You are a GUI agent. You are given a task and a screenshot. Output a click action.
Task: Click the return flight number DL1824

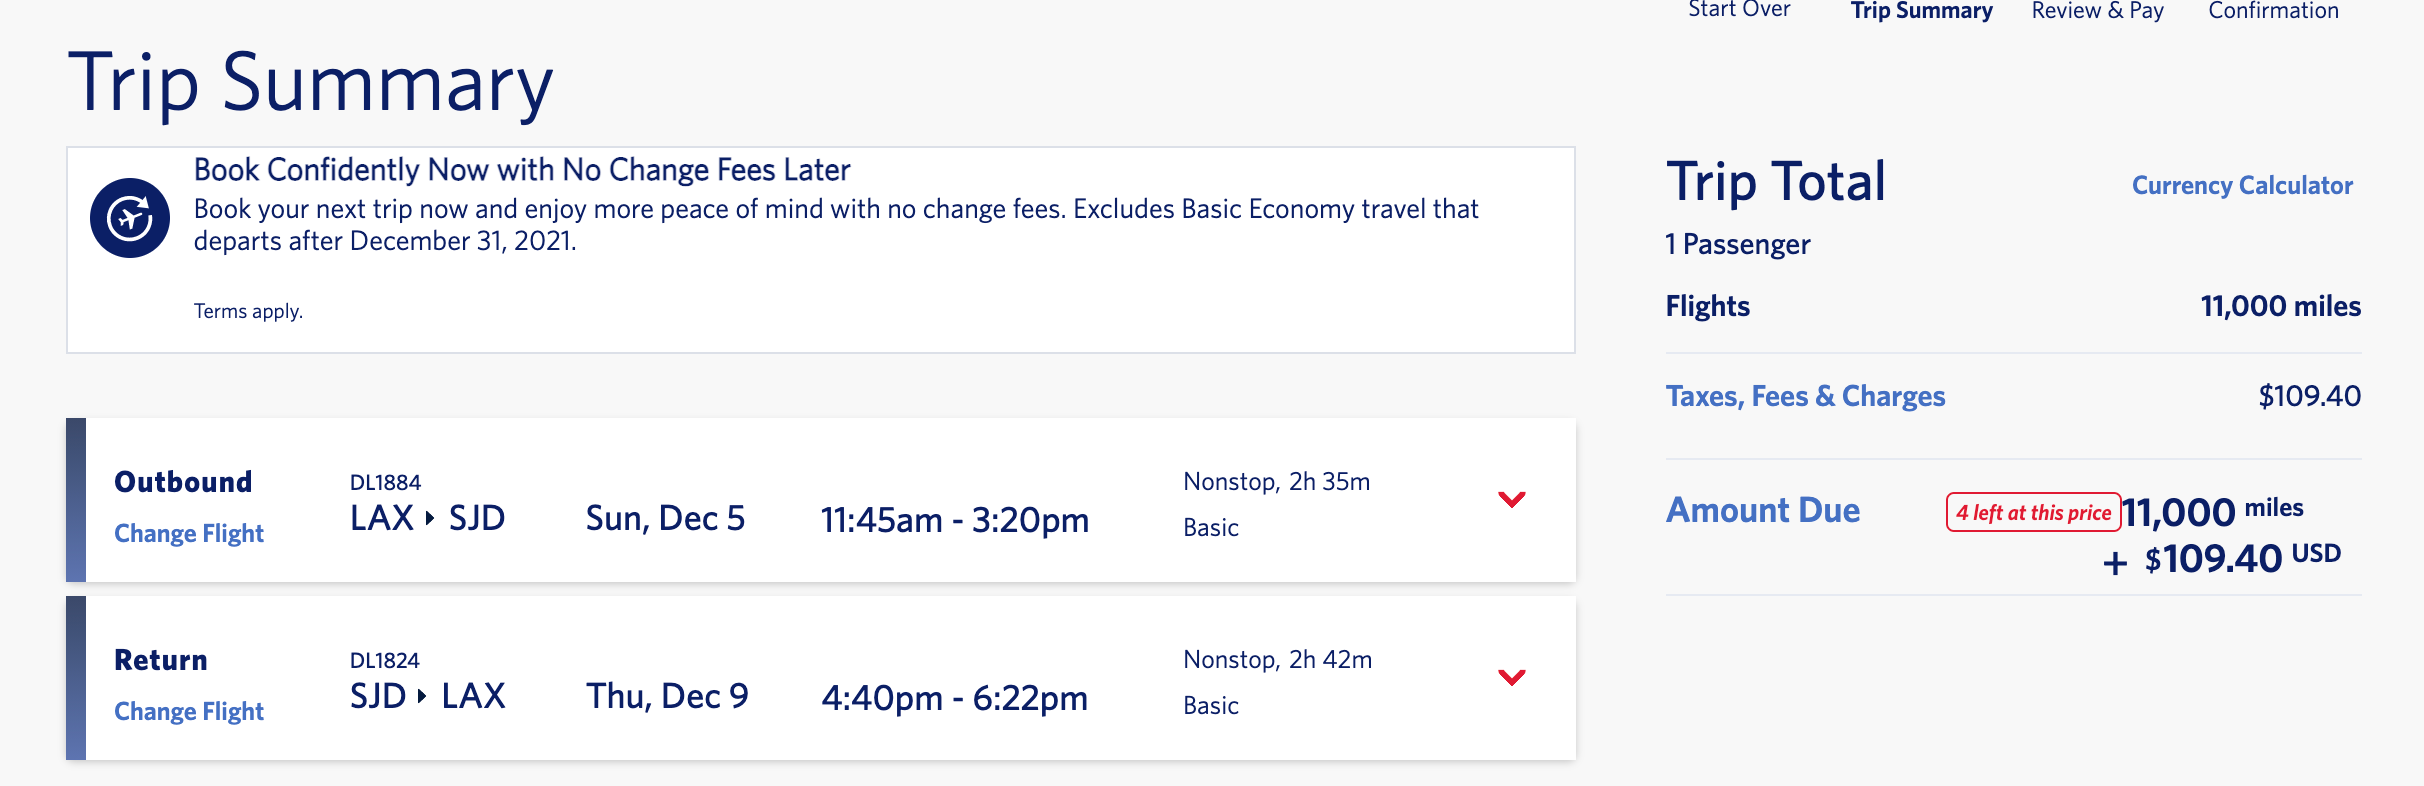pyautogui.click(x=385, y=660)
